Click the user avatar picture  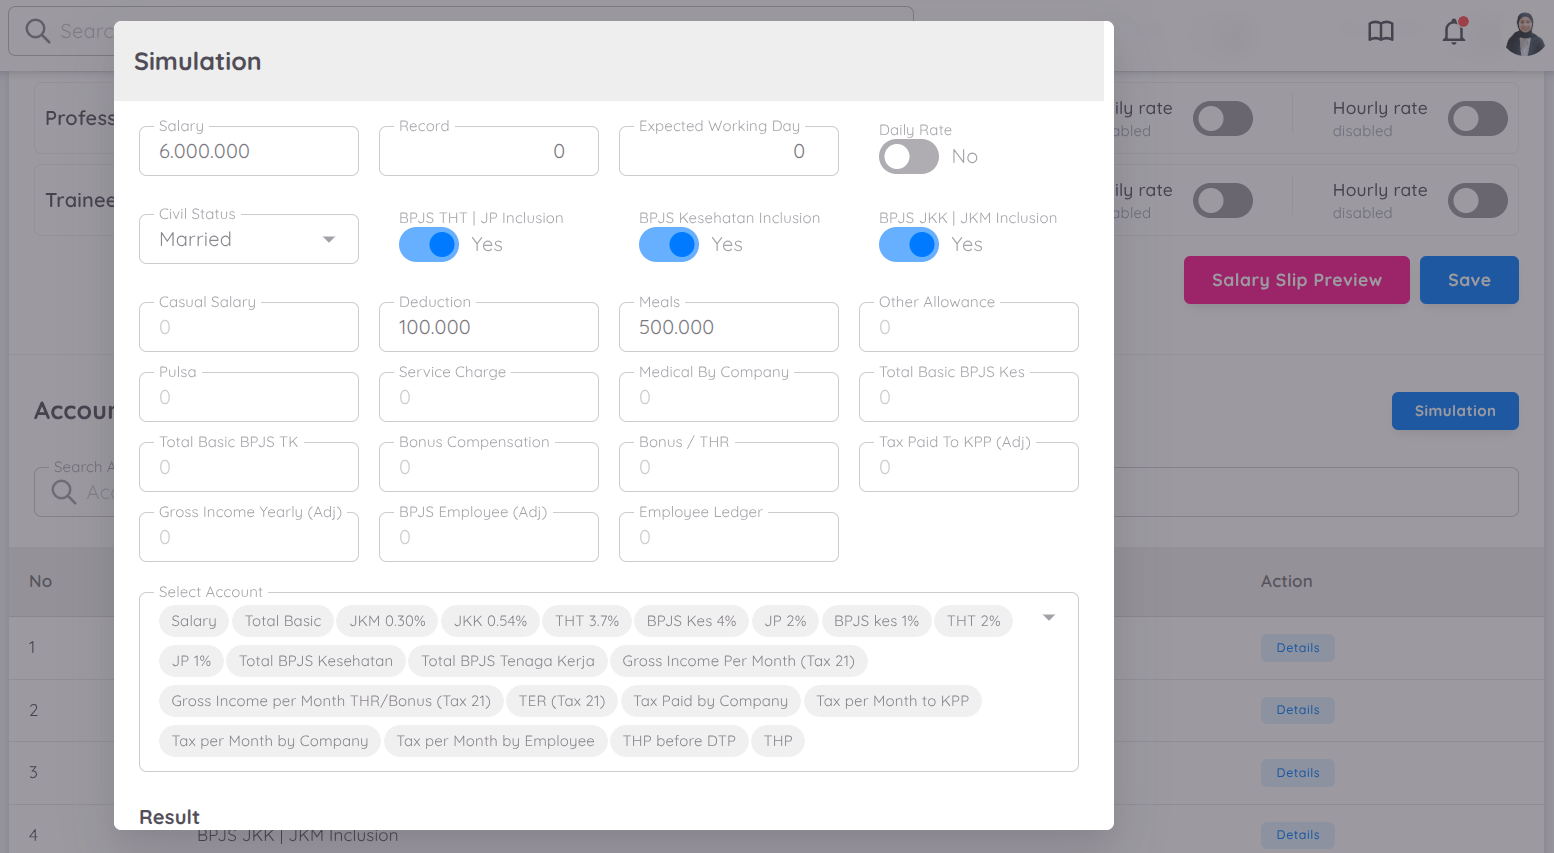coord(1524,34)
